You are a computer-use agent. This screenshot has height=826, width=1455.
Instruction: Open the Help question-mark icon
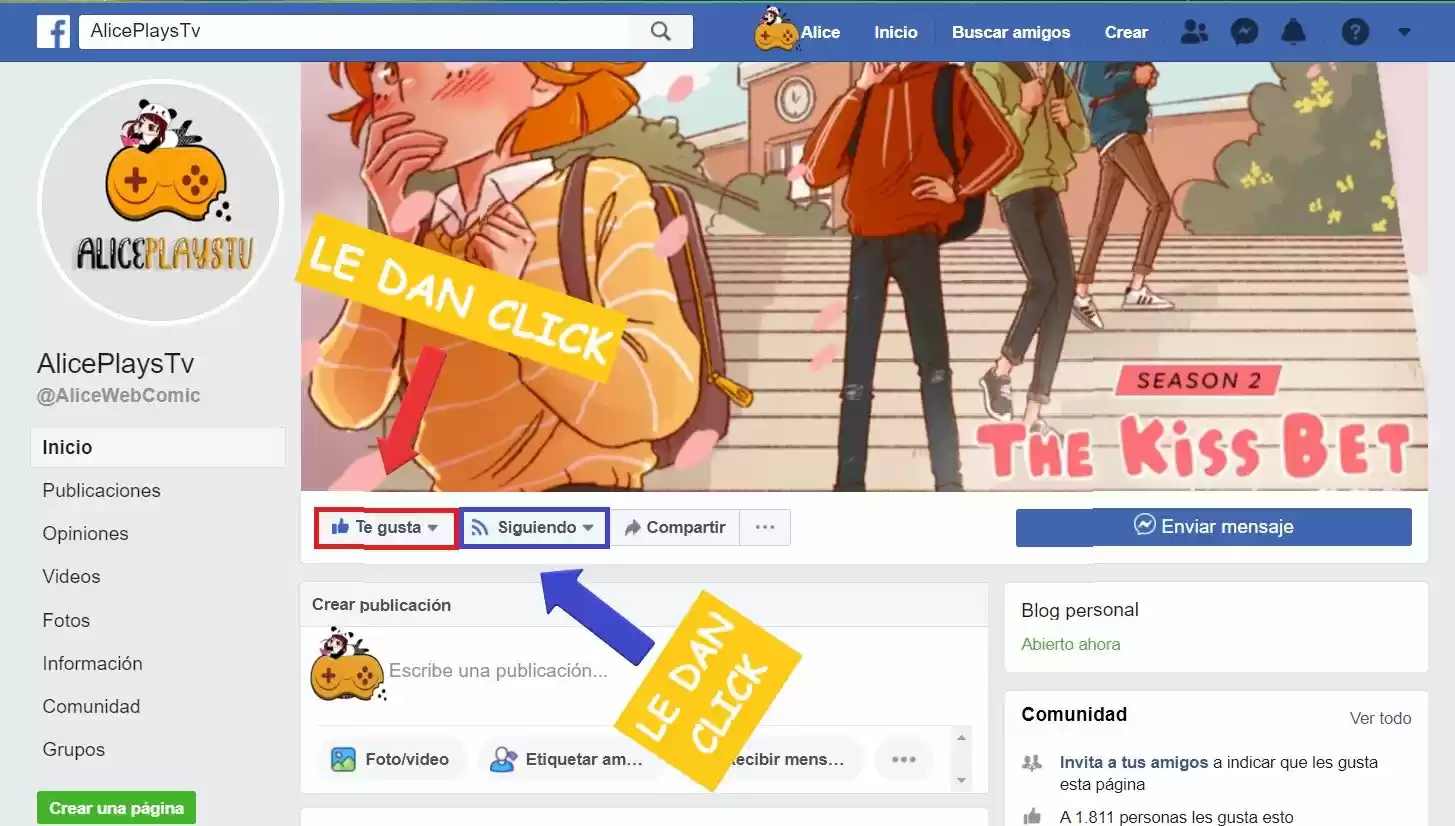pos(1355,32)
